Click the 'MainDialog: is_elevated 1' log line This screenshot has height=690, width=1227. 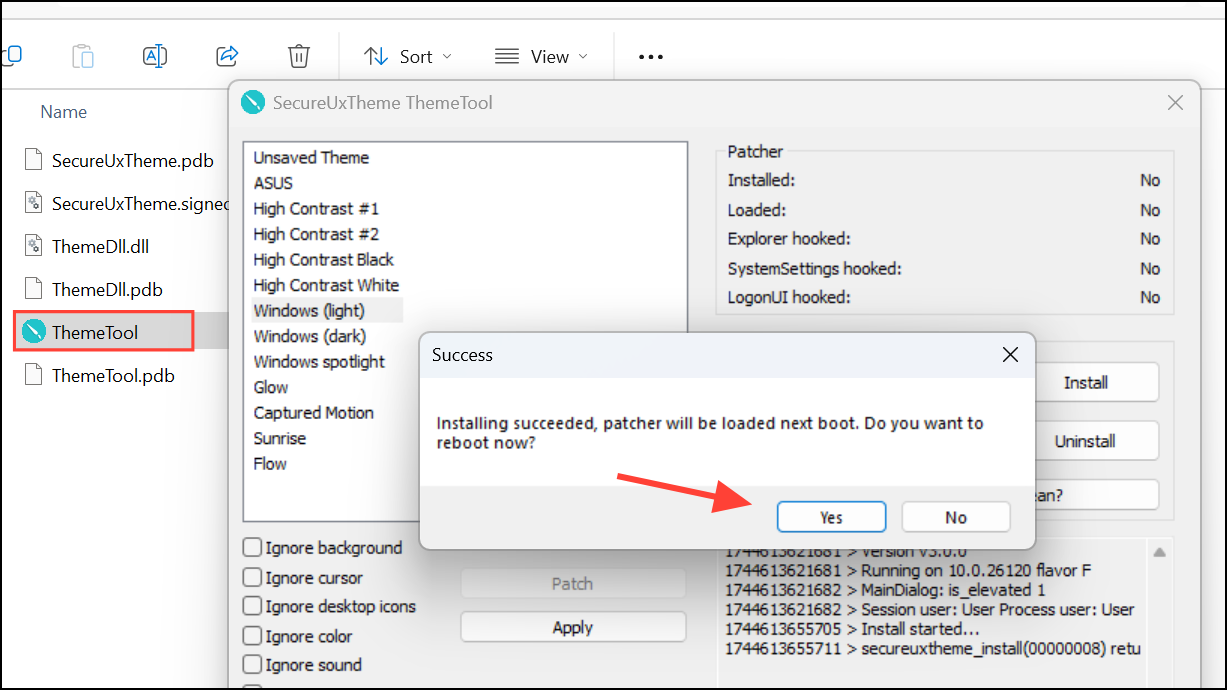coord(885,590)
